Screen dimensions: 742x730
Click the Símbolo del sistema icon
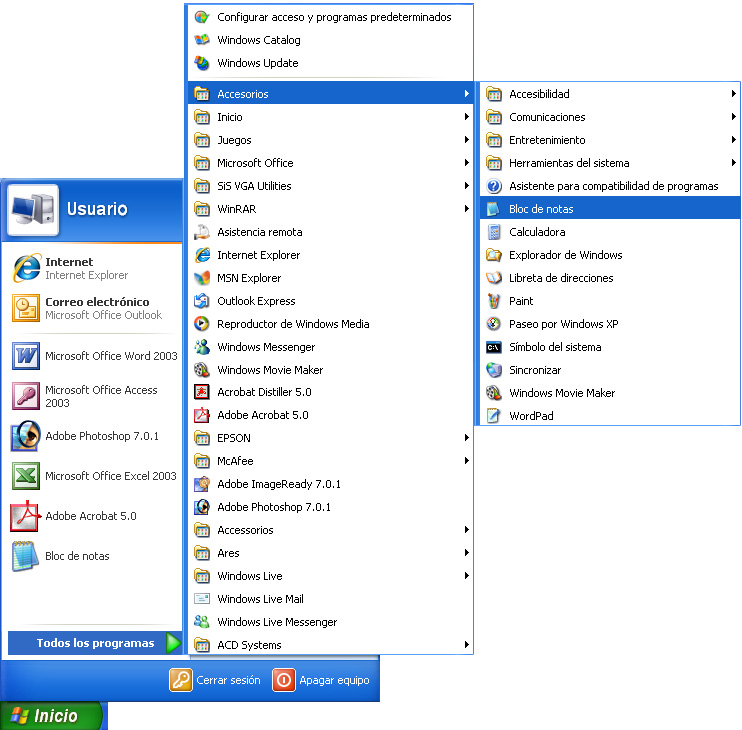(x=493, y=347)
